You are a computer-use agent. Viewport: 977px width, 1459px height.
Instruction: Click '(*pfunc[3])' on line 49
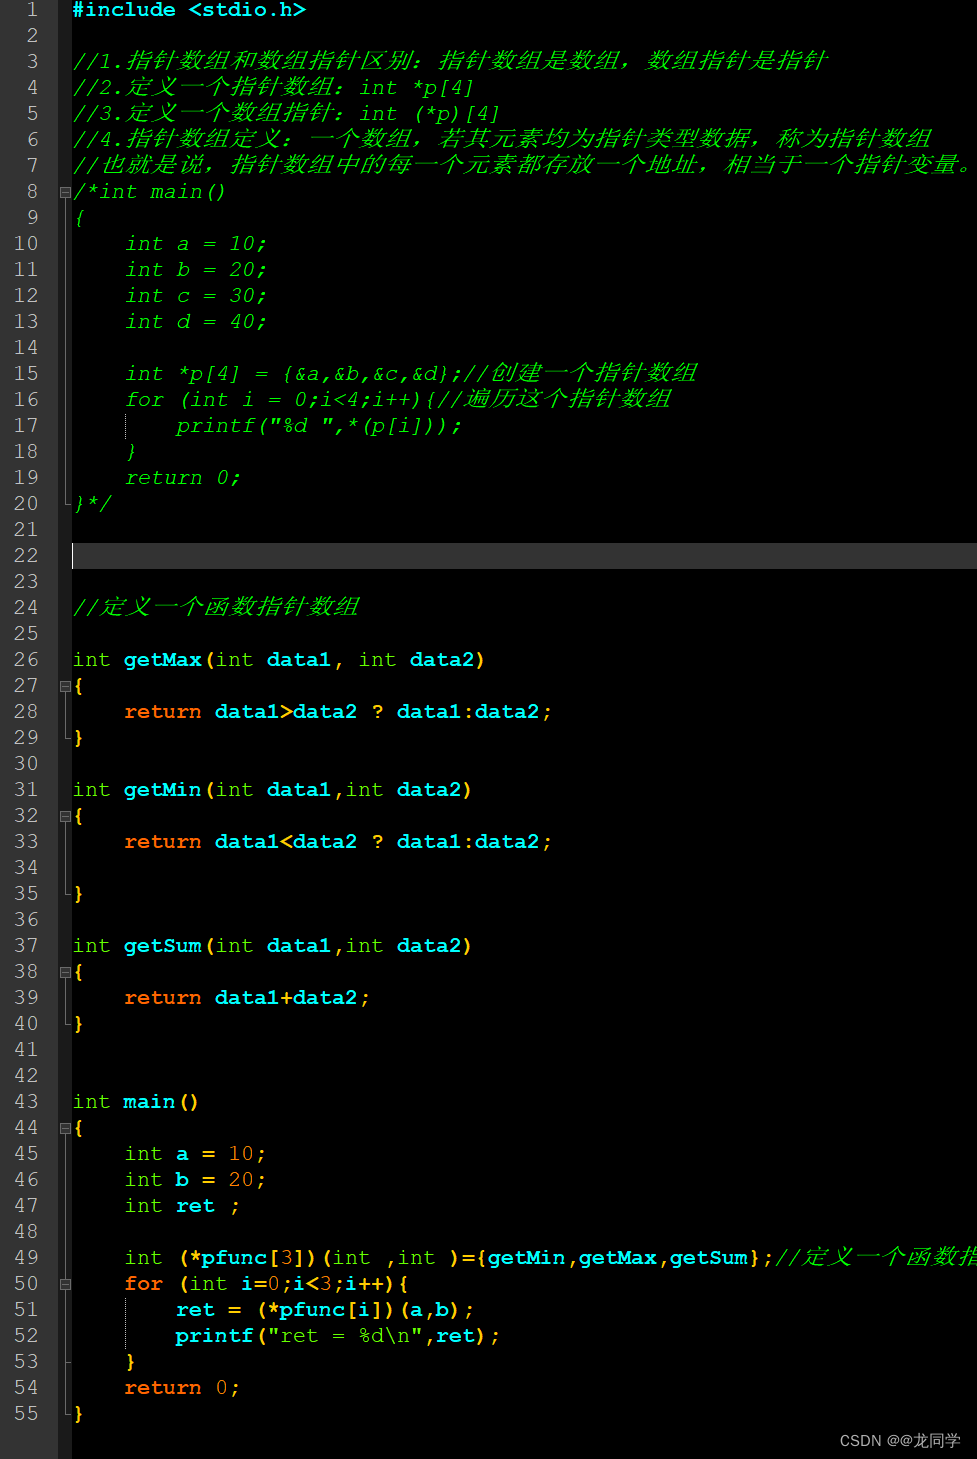click(x=248, y=1258)
